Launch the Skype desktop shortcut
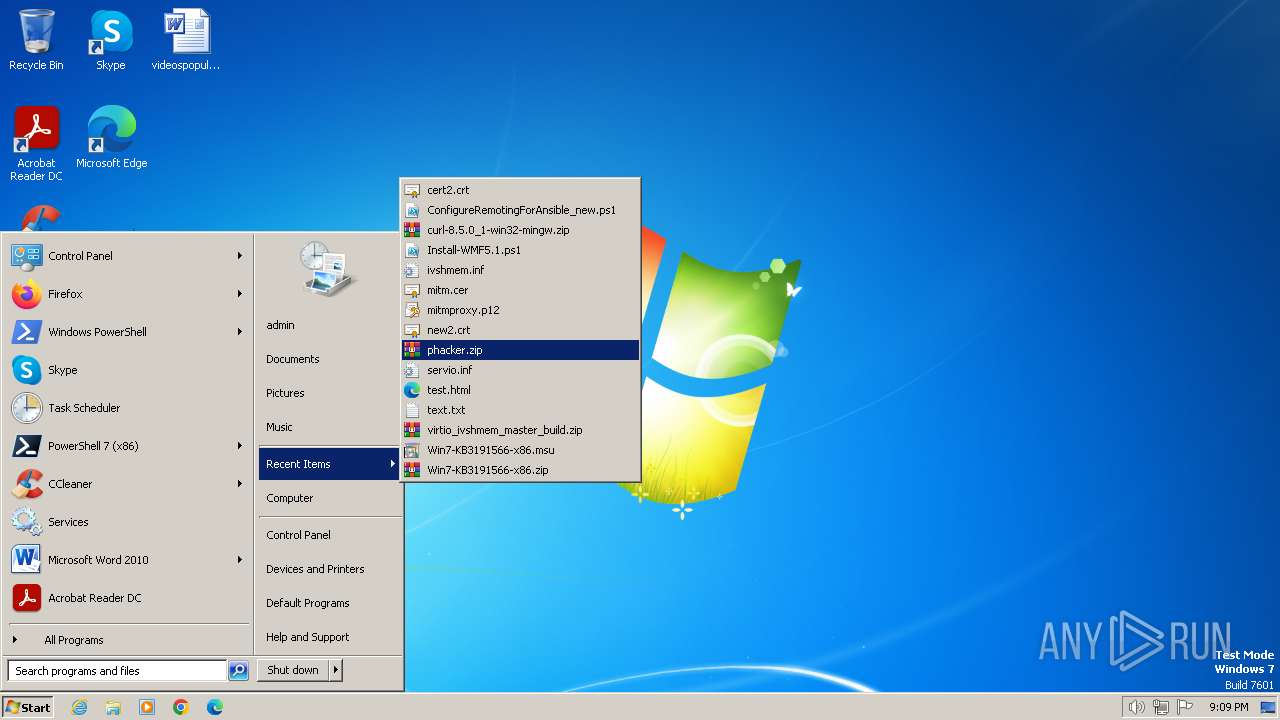Viewport: 1280px width, 720px height. 110,40
